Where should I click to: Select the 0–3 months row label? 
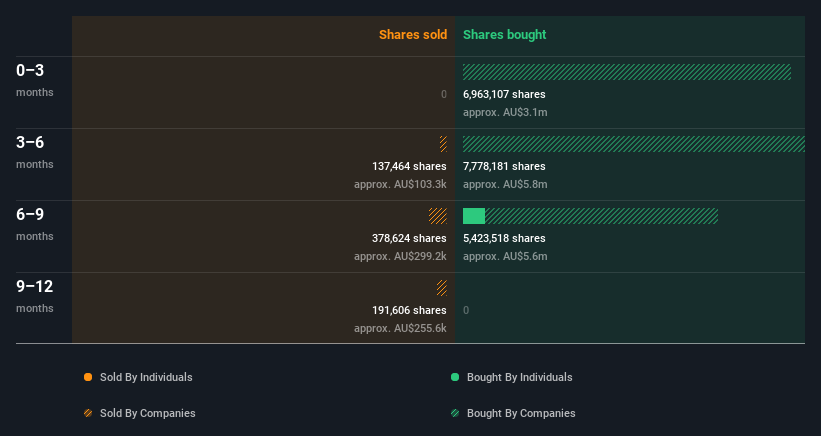tap(35, 80)
